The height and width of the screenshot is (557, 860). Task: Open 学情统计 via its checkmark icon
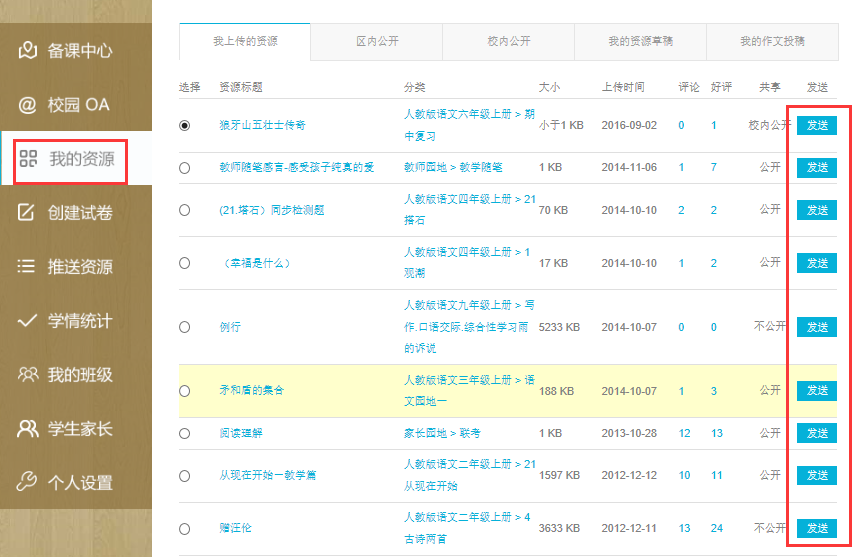(x=28, y=321)
